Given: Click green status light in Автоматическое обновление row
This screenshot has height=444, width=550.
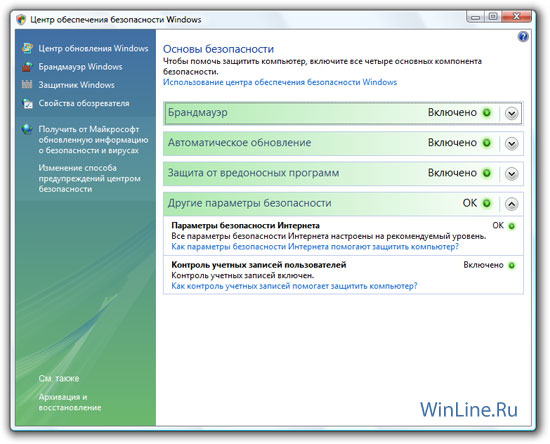Looking at the screenshot, I should tap(487, 143).
